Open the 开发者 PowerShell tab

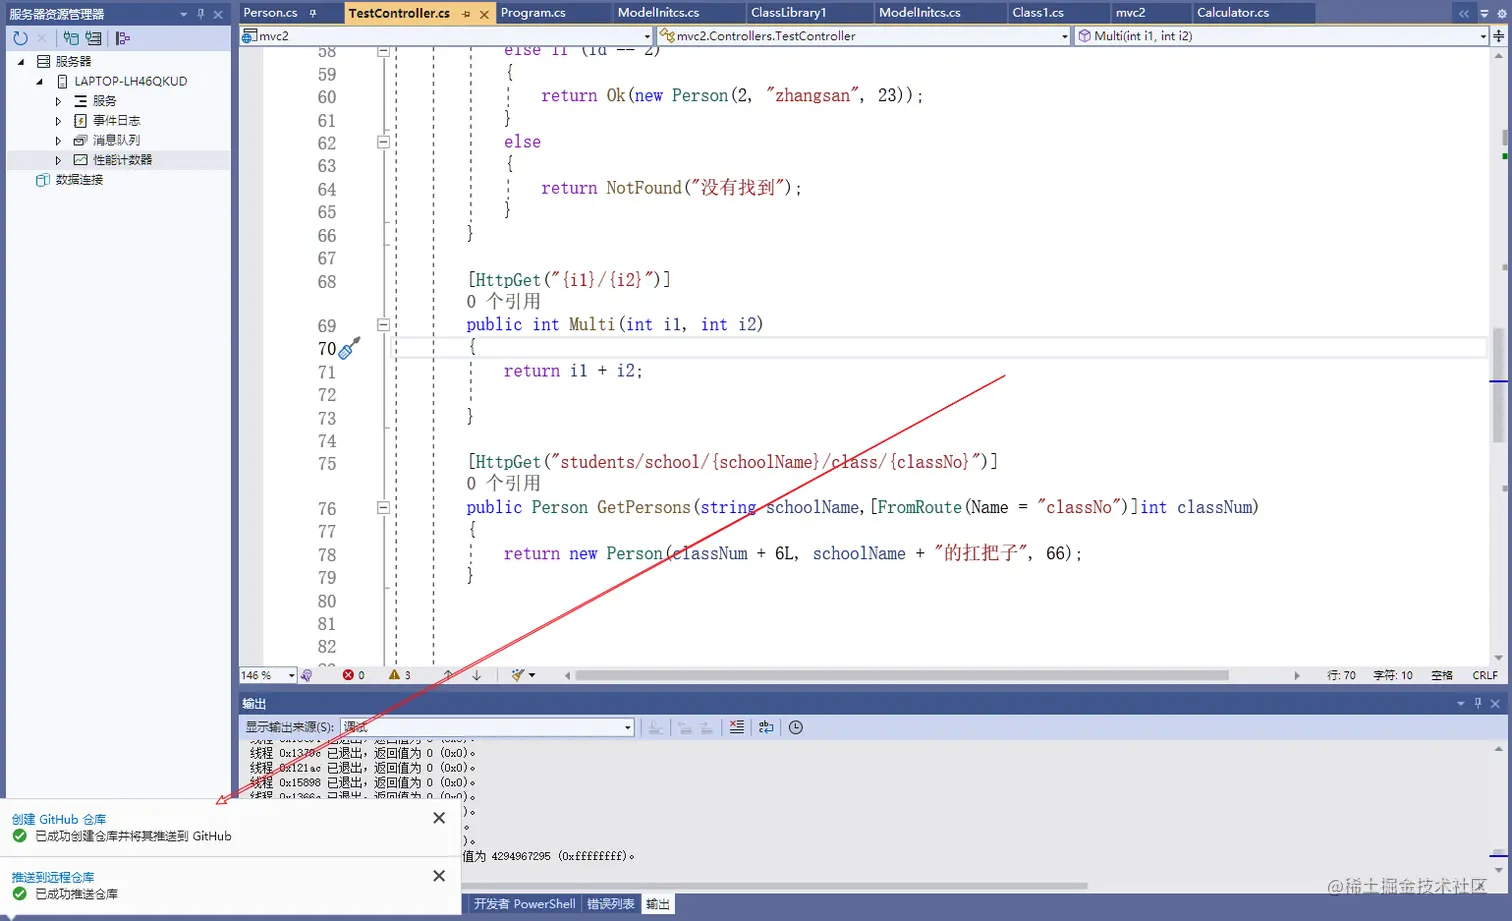tap(524, 904)
